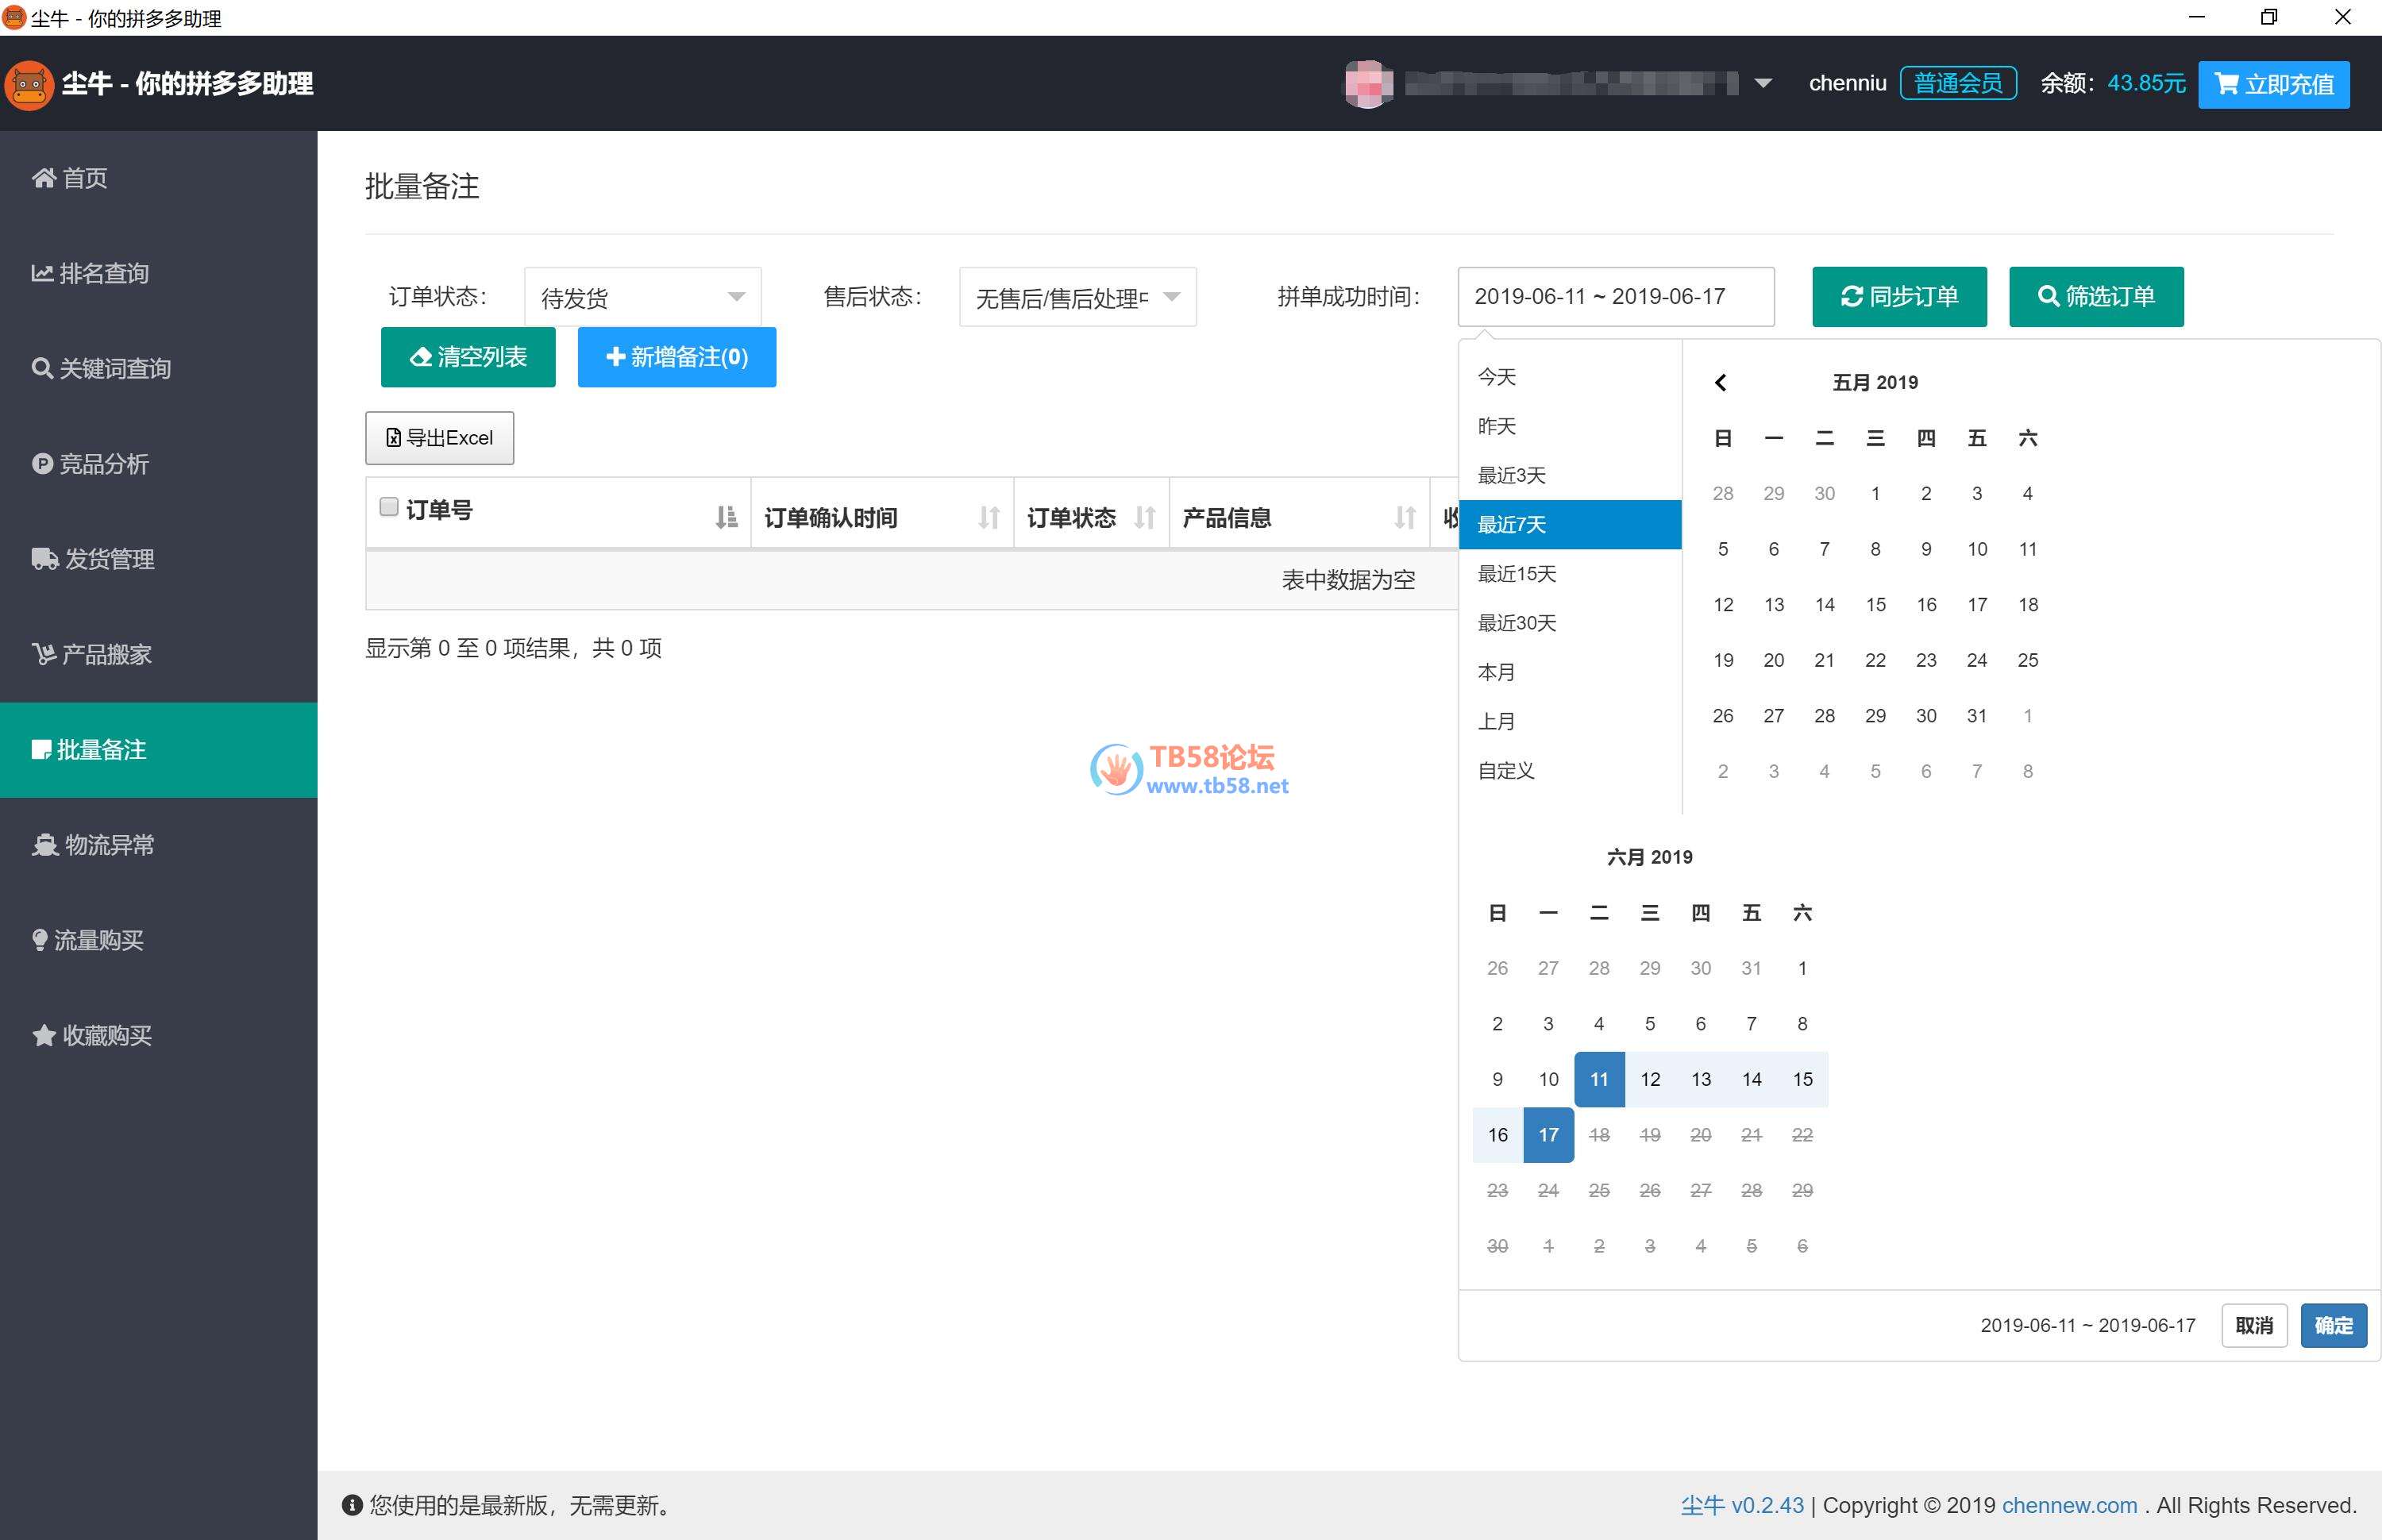Click the 尘牛 cow logo icon
The width and height of the screenshot is (2382, 1540).
[x=29, y=84]
